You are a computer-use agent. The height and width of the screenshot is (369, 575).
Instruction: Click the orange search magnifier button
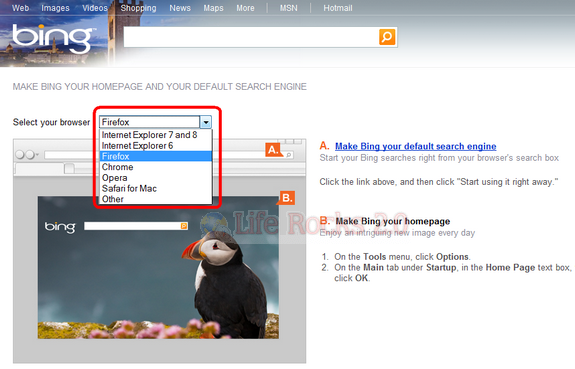(x=387, y=37)
